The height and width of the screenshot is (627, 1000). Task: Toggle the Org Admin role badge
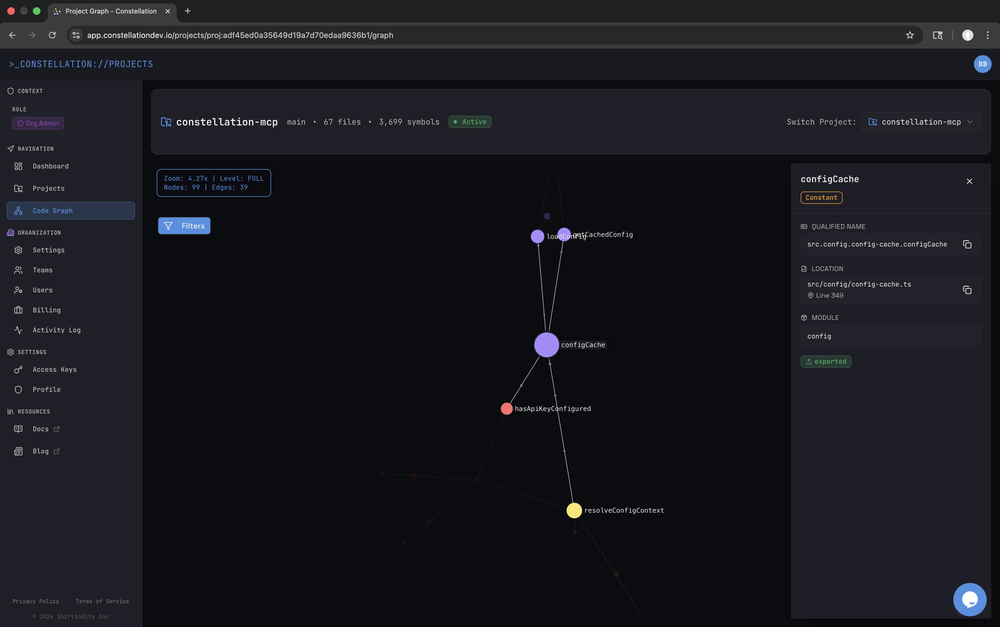point(37,123)
